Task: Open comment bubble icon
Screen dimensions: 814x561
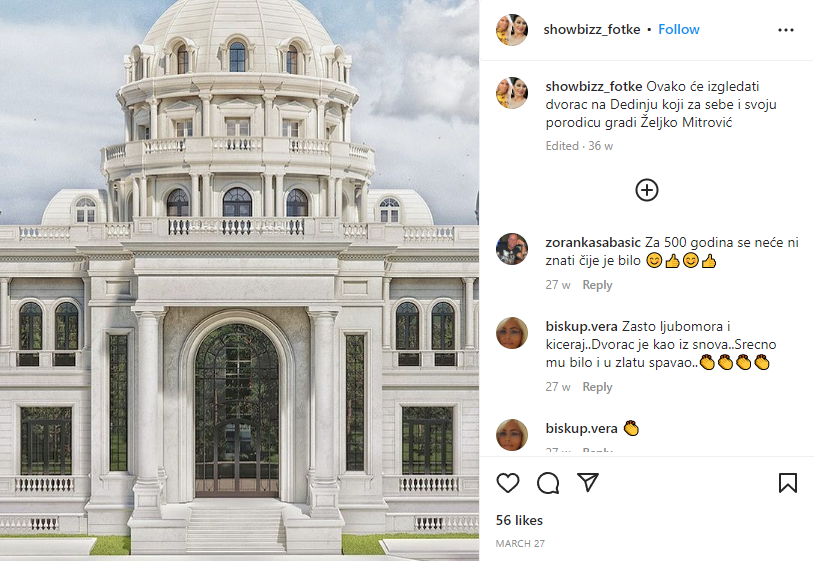Action: coord(548,483)
